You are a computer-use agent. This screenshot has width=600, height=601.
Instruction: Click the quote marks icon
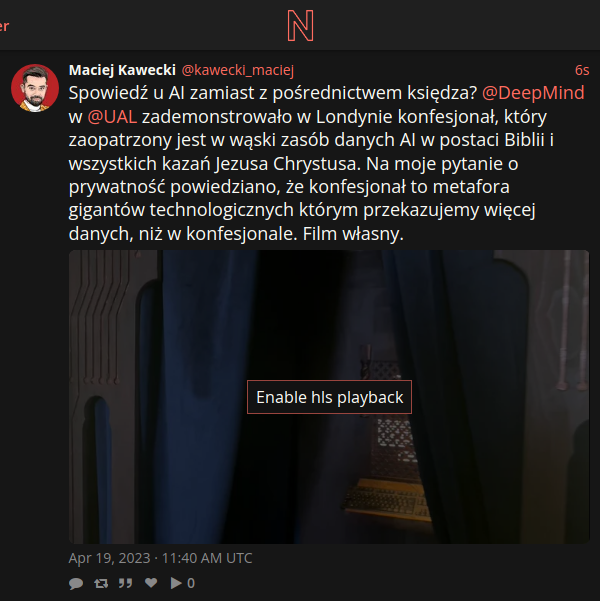[x=125, y=583]
